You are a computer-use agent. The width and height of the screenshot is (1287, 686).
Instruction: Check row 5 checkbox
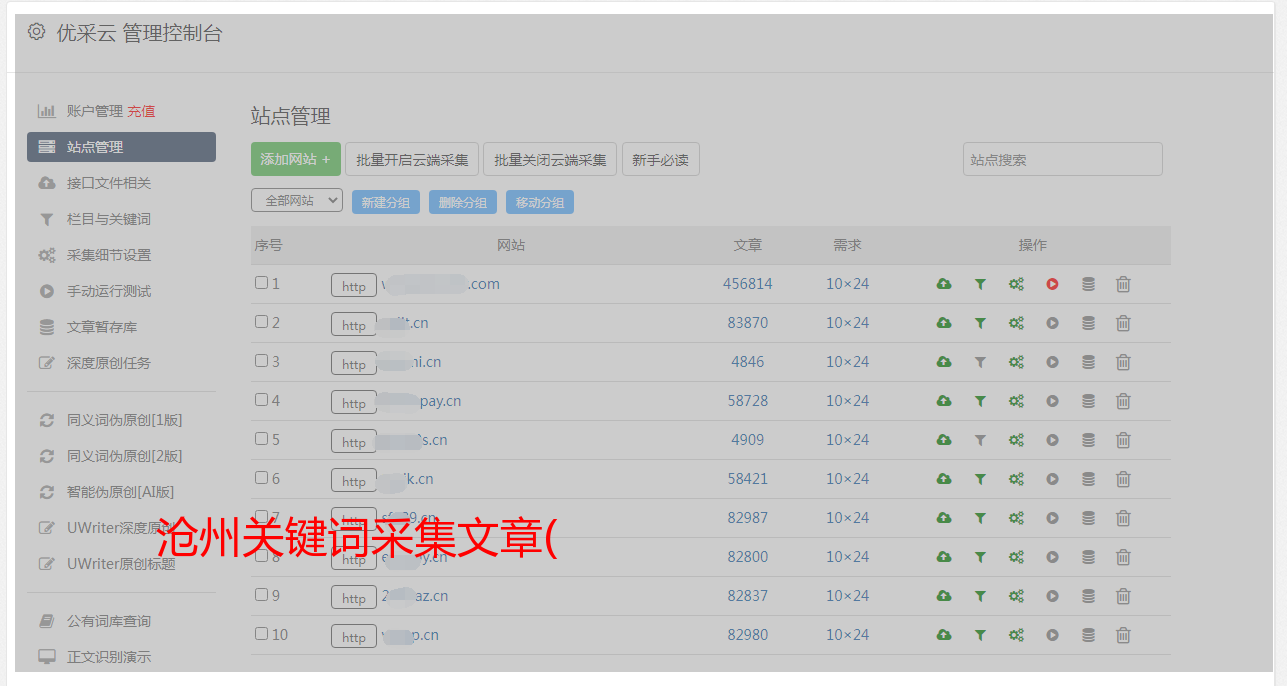tap(261, 439)
